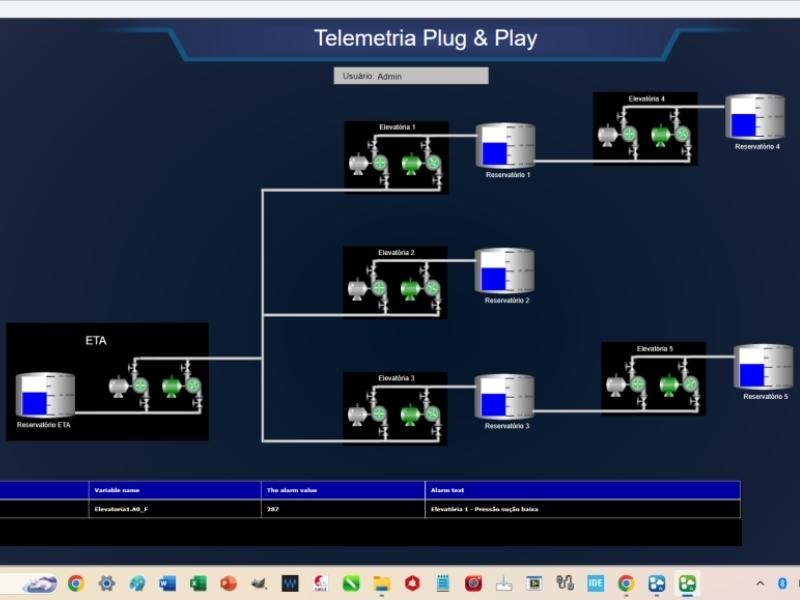Open the Reservatório 5 tank
The image size is (800, 600).
(x=763, y=367)
